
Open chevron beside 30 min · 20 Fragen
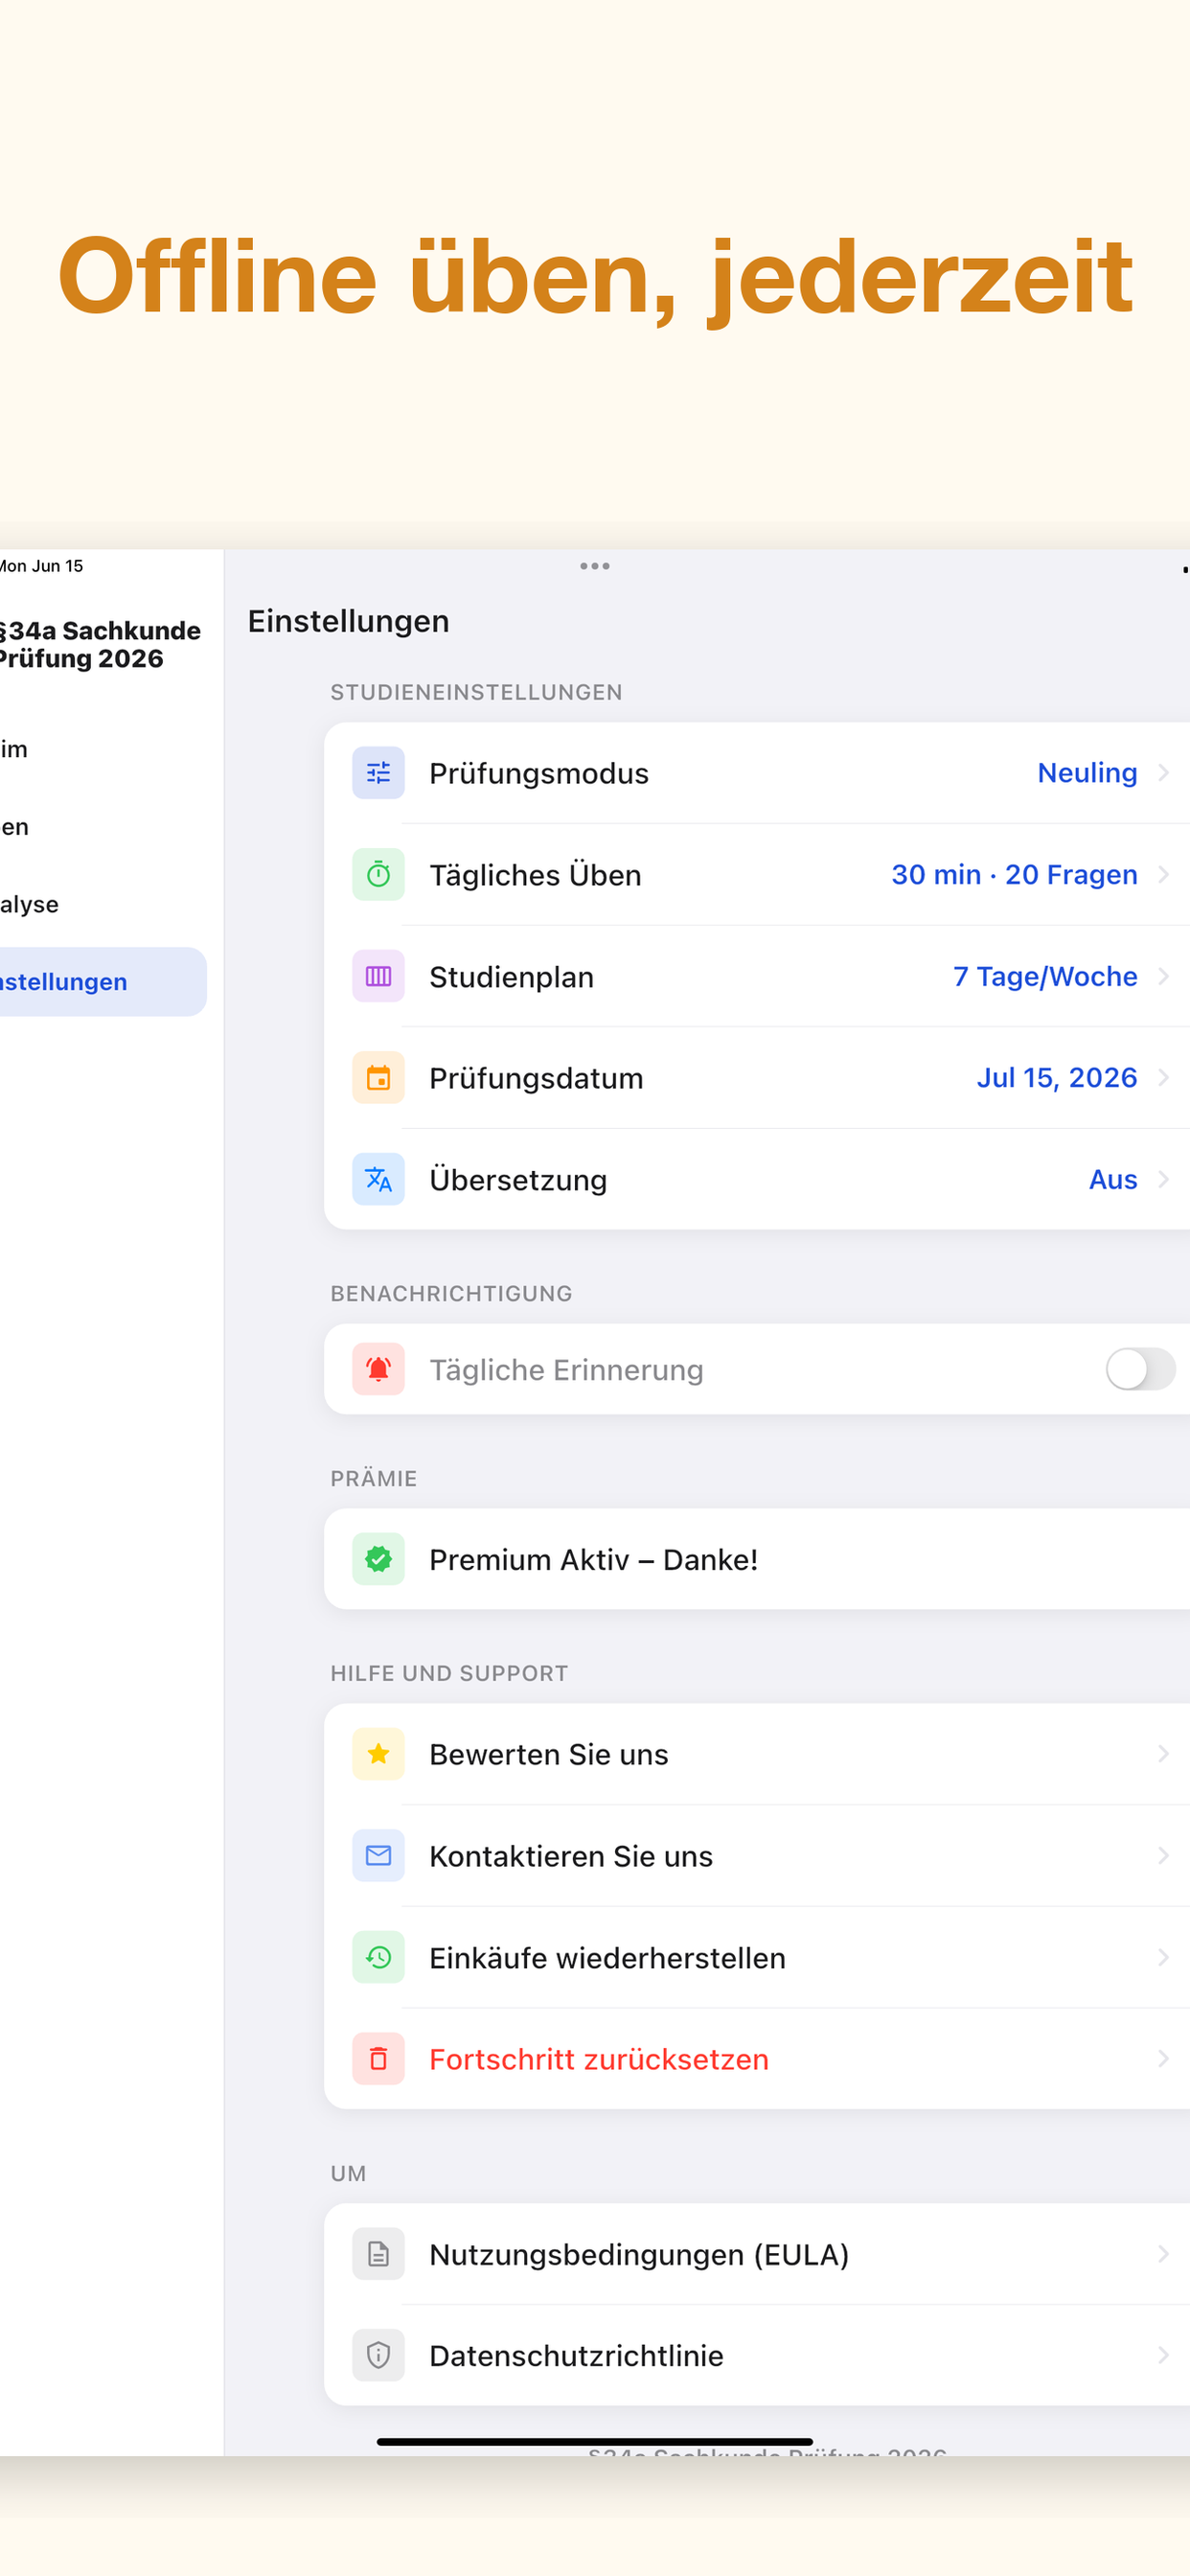(x=1163, y=875)
